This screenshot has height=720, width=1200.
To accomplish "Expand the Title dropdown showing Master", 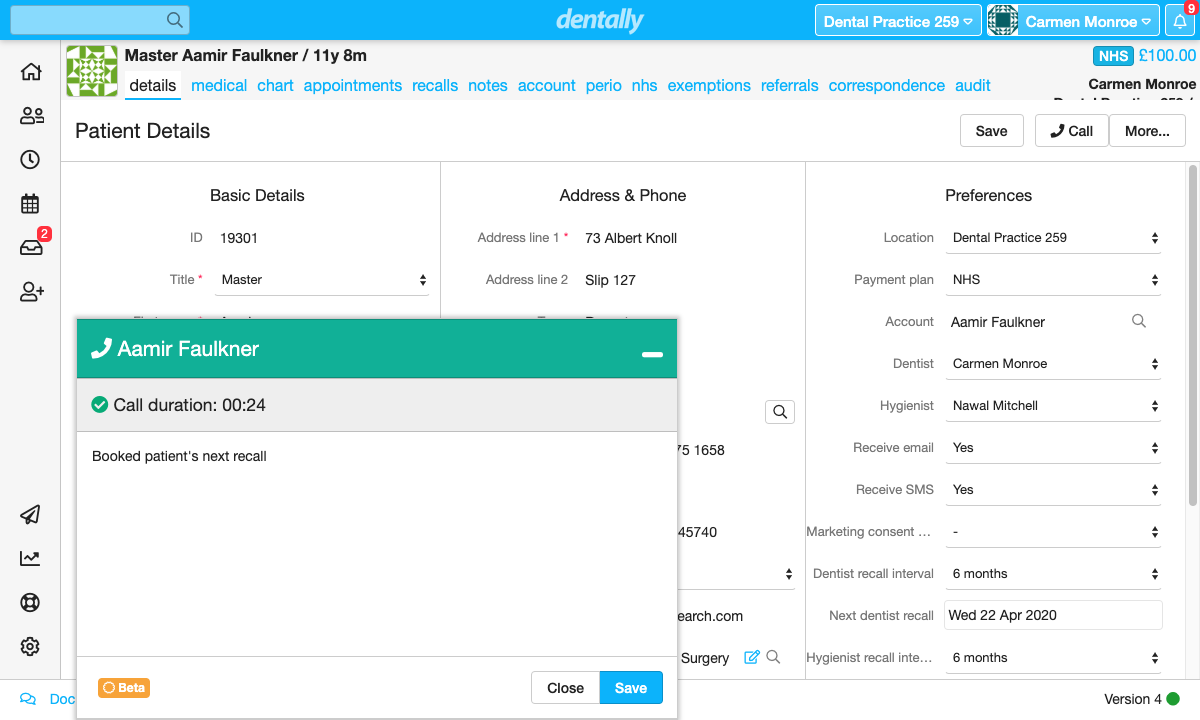I will click(x=324, y=280).
